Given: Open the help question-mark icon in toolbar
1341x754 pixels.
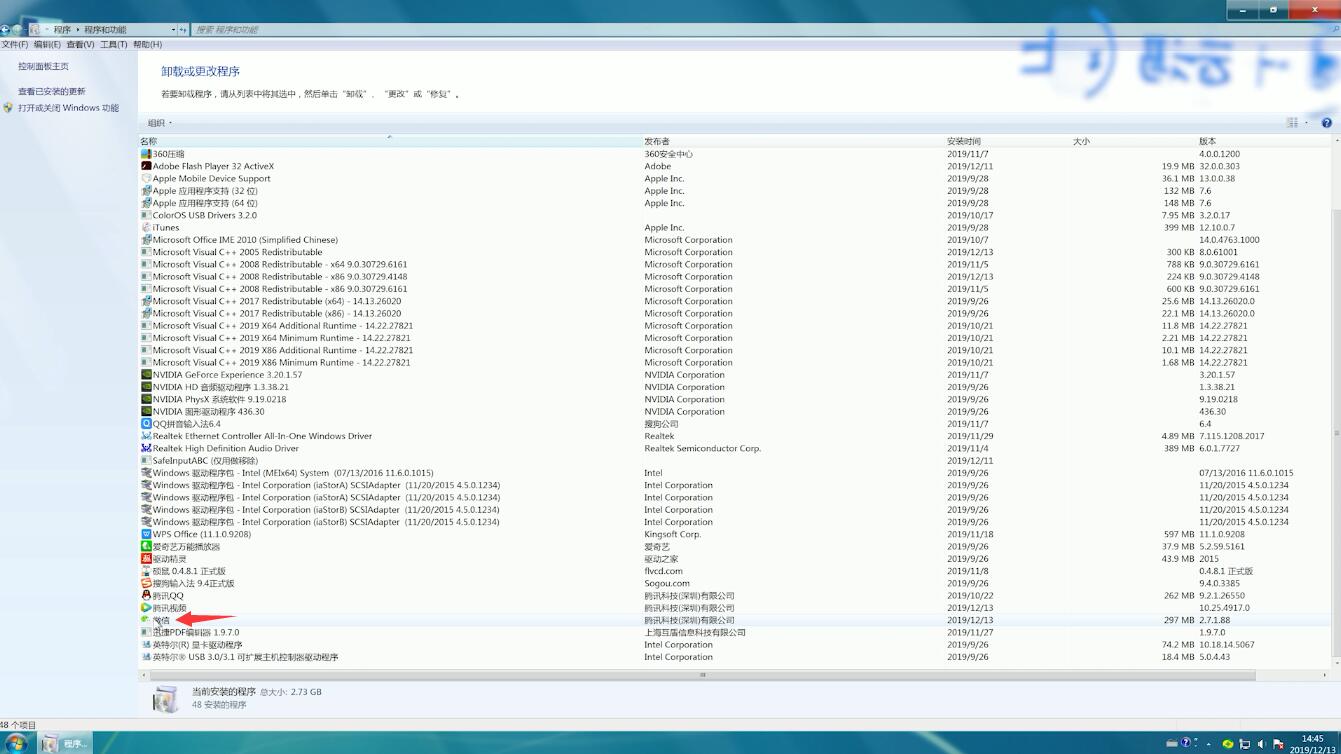Looking at the screenshot, I should tap(1327, 123).
